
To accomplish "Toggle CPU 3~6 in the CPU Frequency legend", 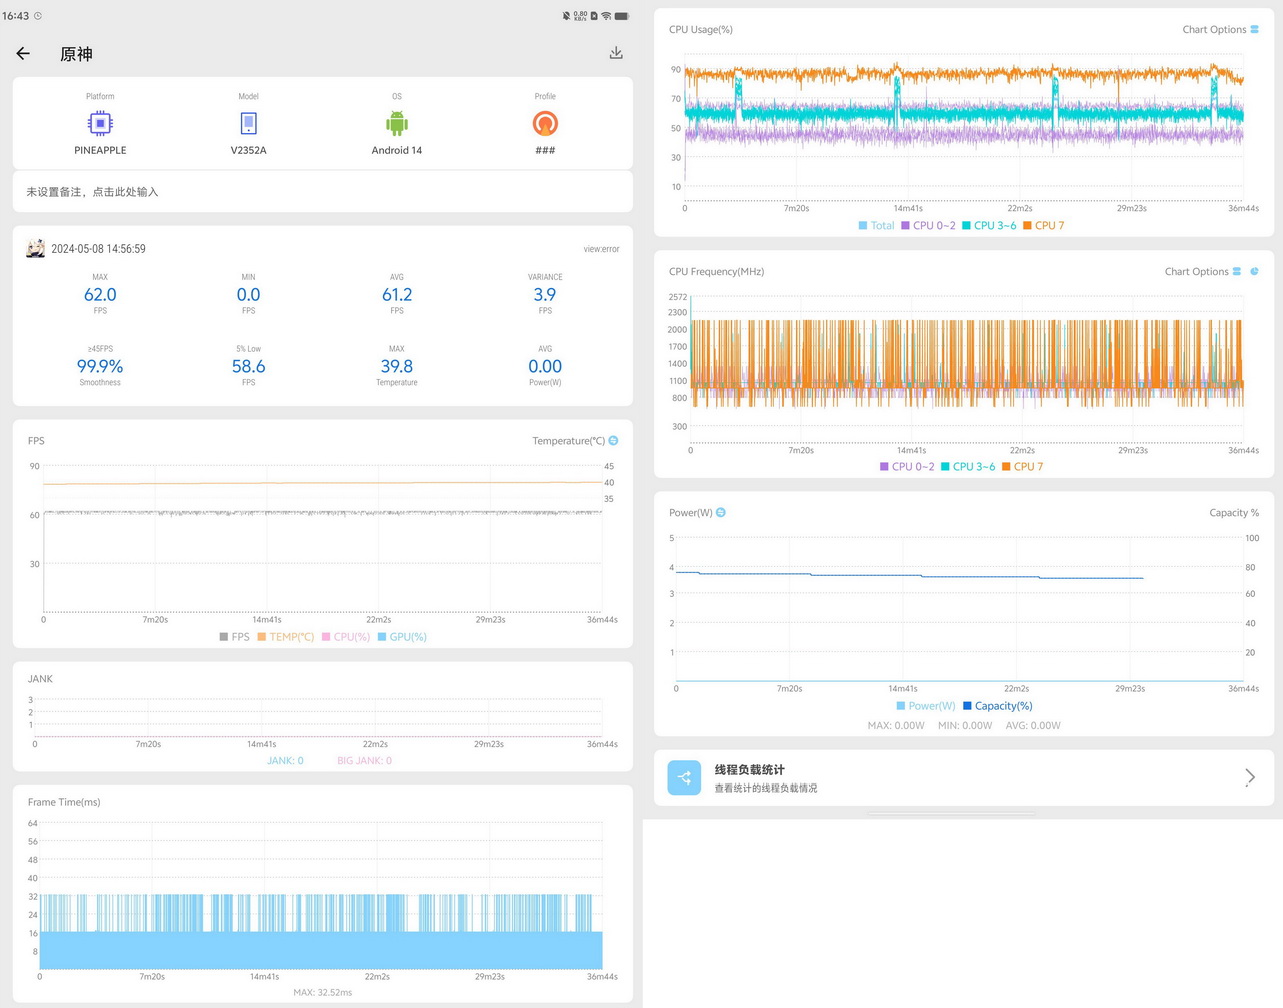I will [x=969, y=467].
